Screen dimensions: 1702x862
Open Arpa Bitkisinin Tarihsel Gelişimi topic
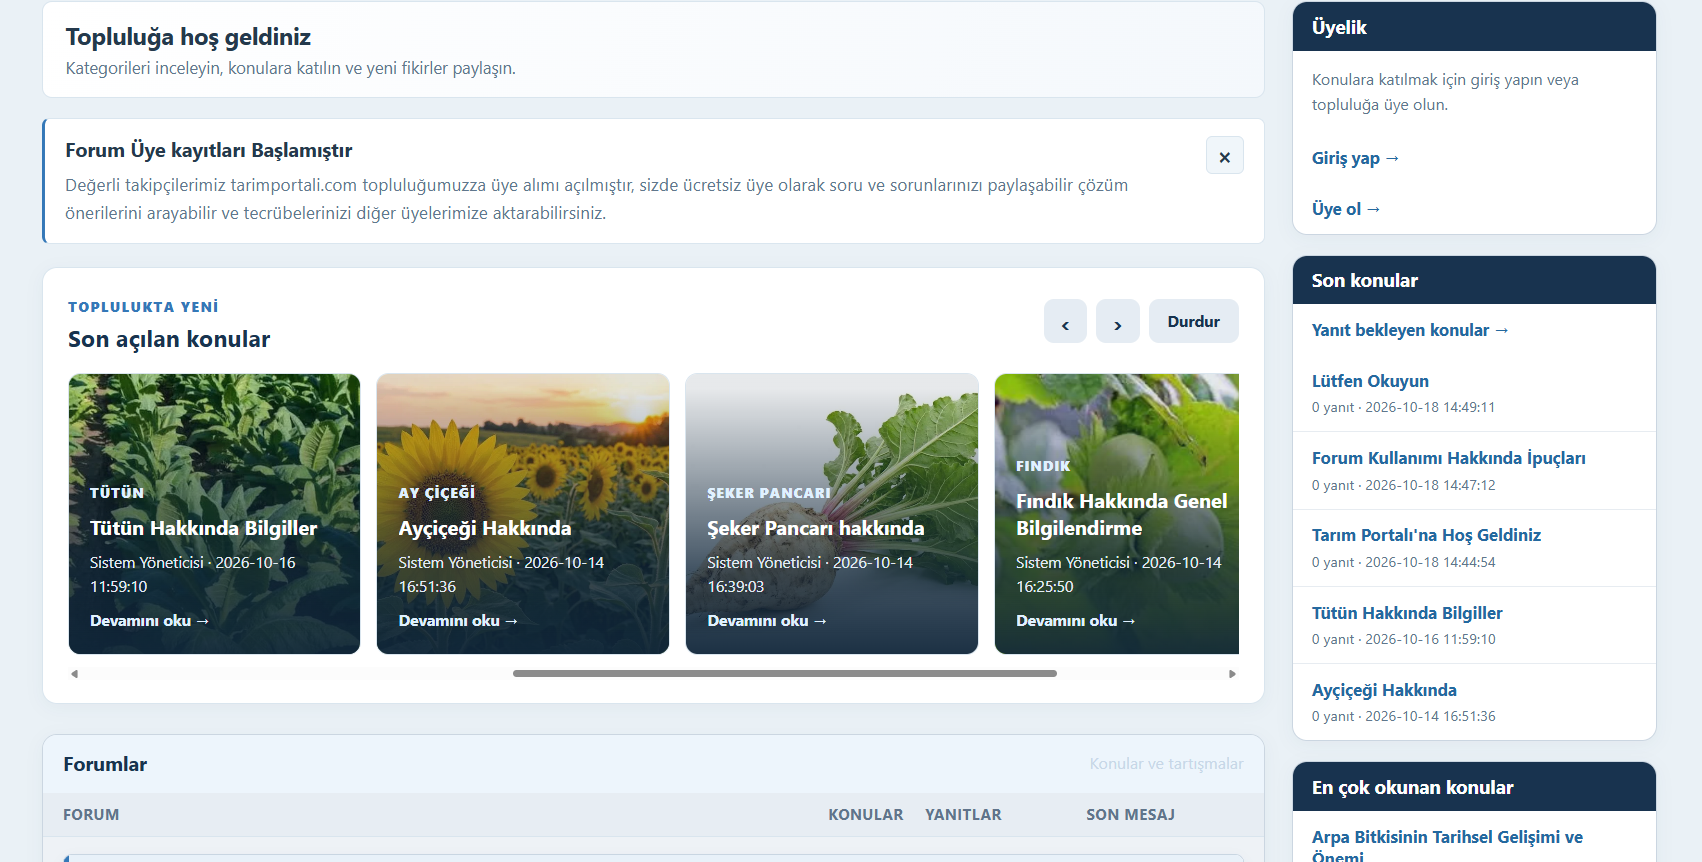[1447, 846]
